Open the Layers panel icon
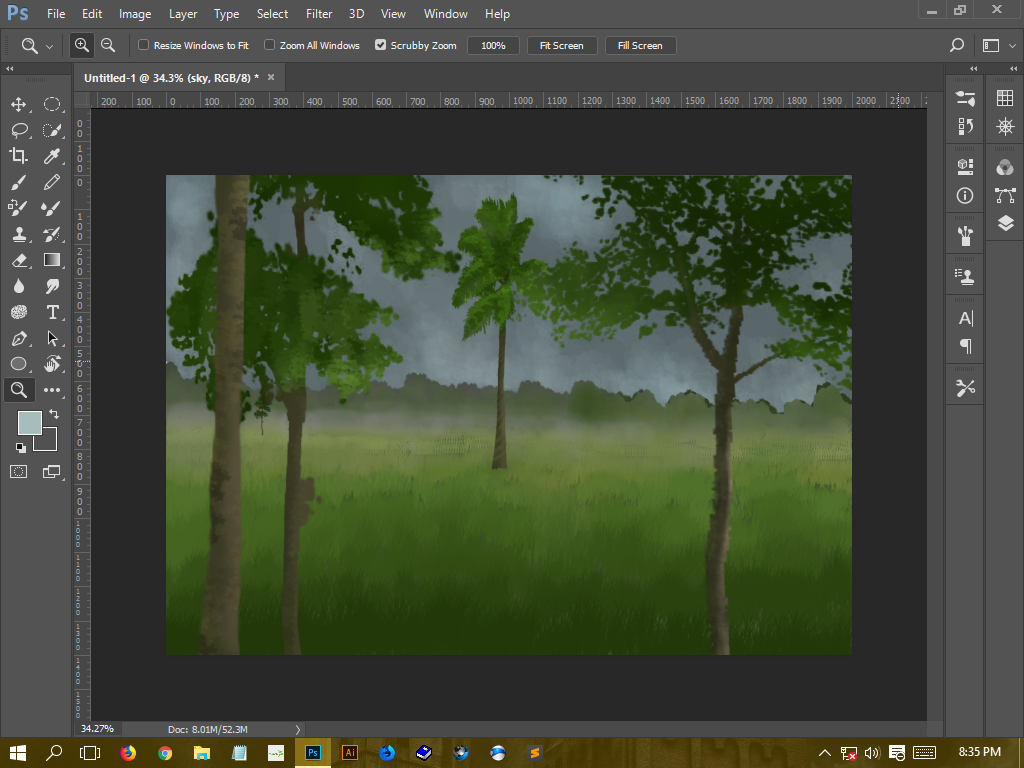The height and width of the screenshot is (768, 1024). 1004,223
